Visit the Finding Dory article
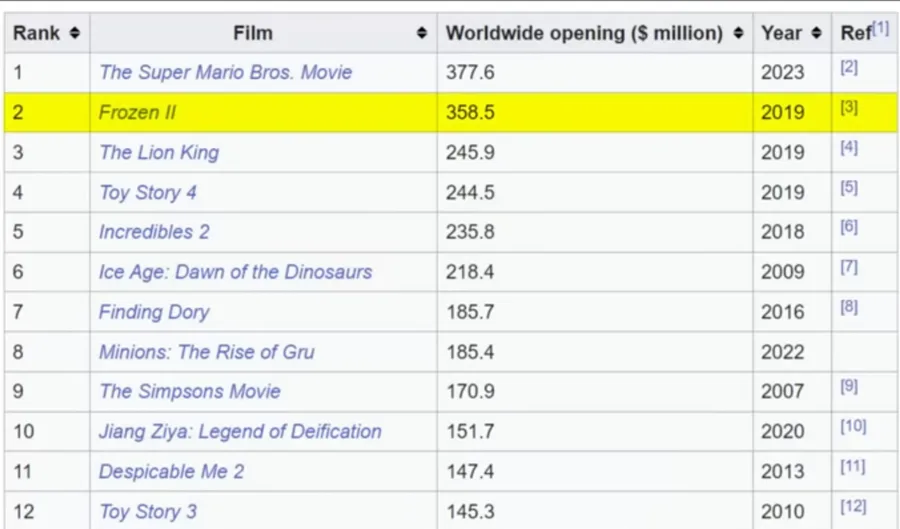The image size is (900, 529). point(154,312)
